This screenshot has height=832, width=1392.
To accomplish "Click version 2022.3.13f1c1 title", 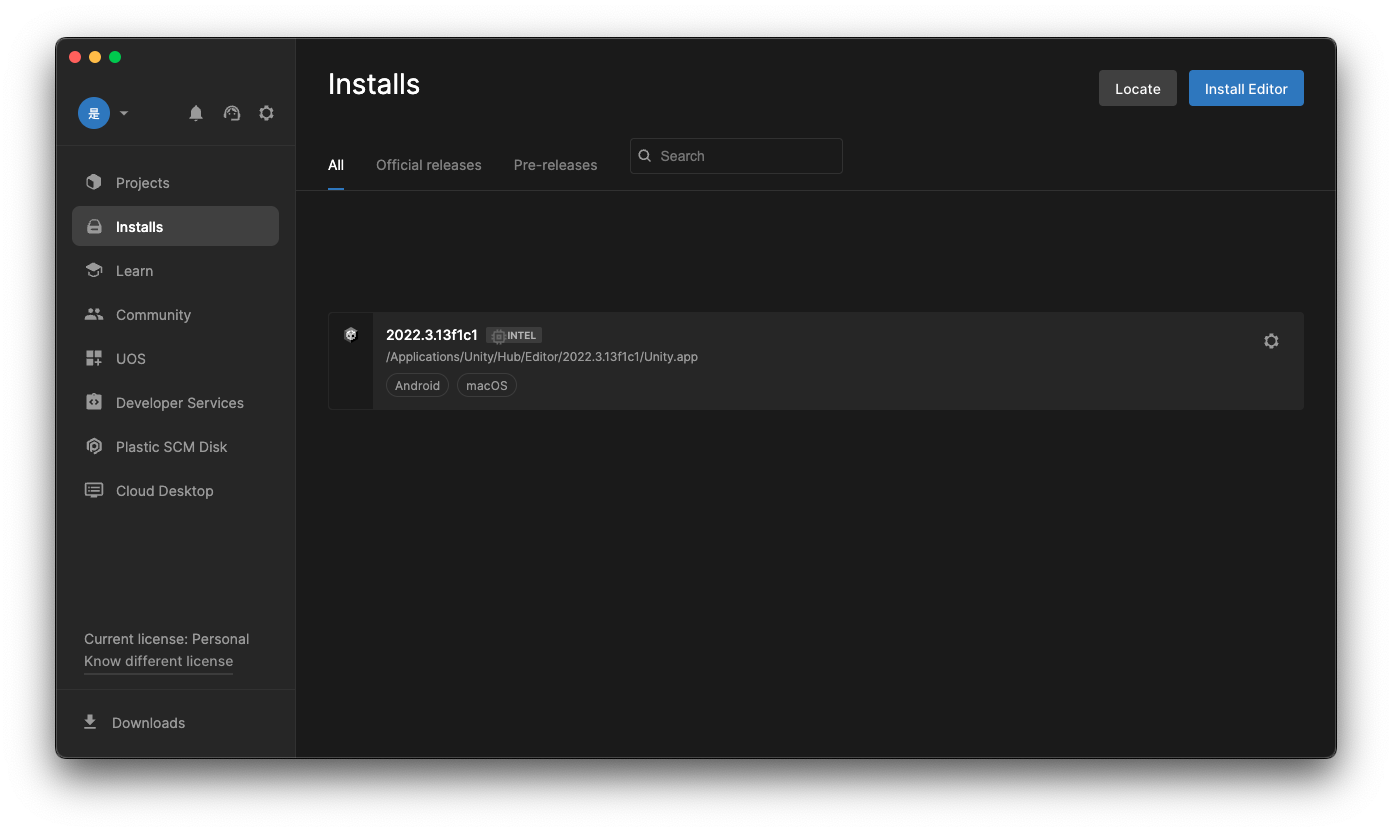I will click(x=432, y=335).
